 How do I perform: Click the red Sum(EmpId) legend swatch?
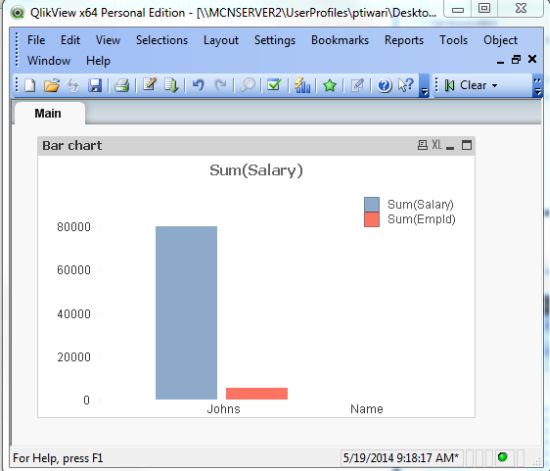(371, 219)
